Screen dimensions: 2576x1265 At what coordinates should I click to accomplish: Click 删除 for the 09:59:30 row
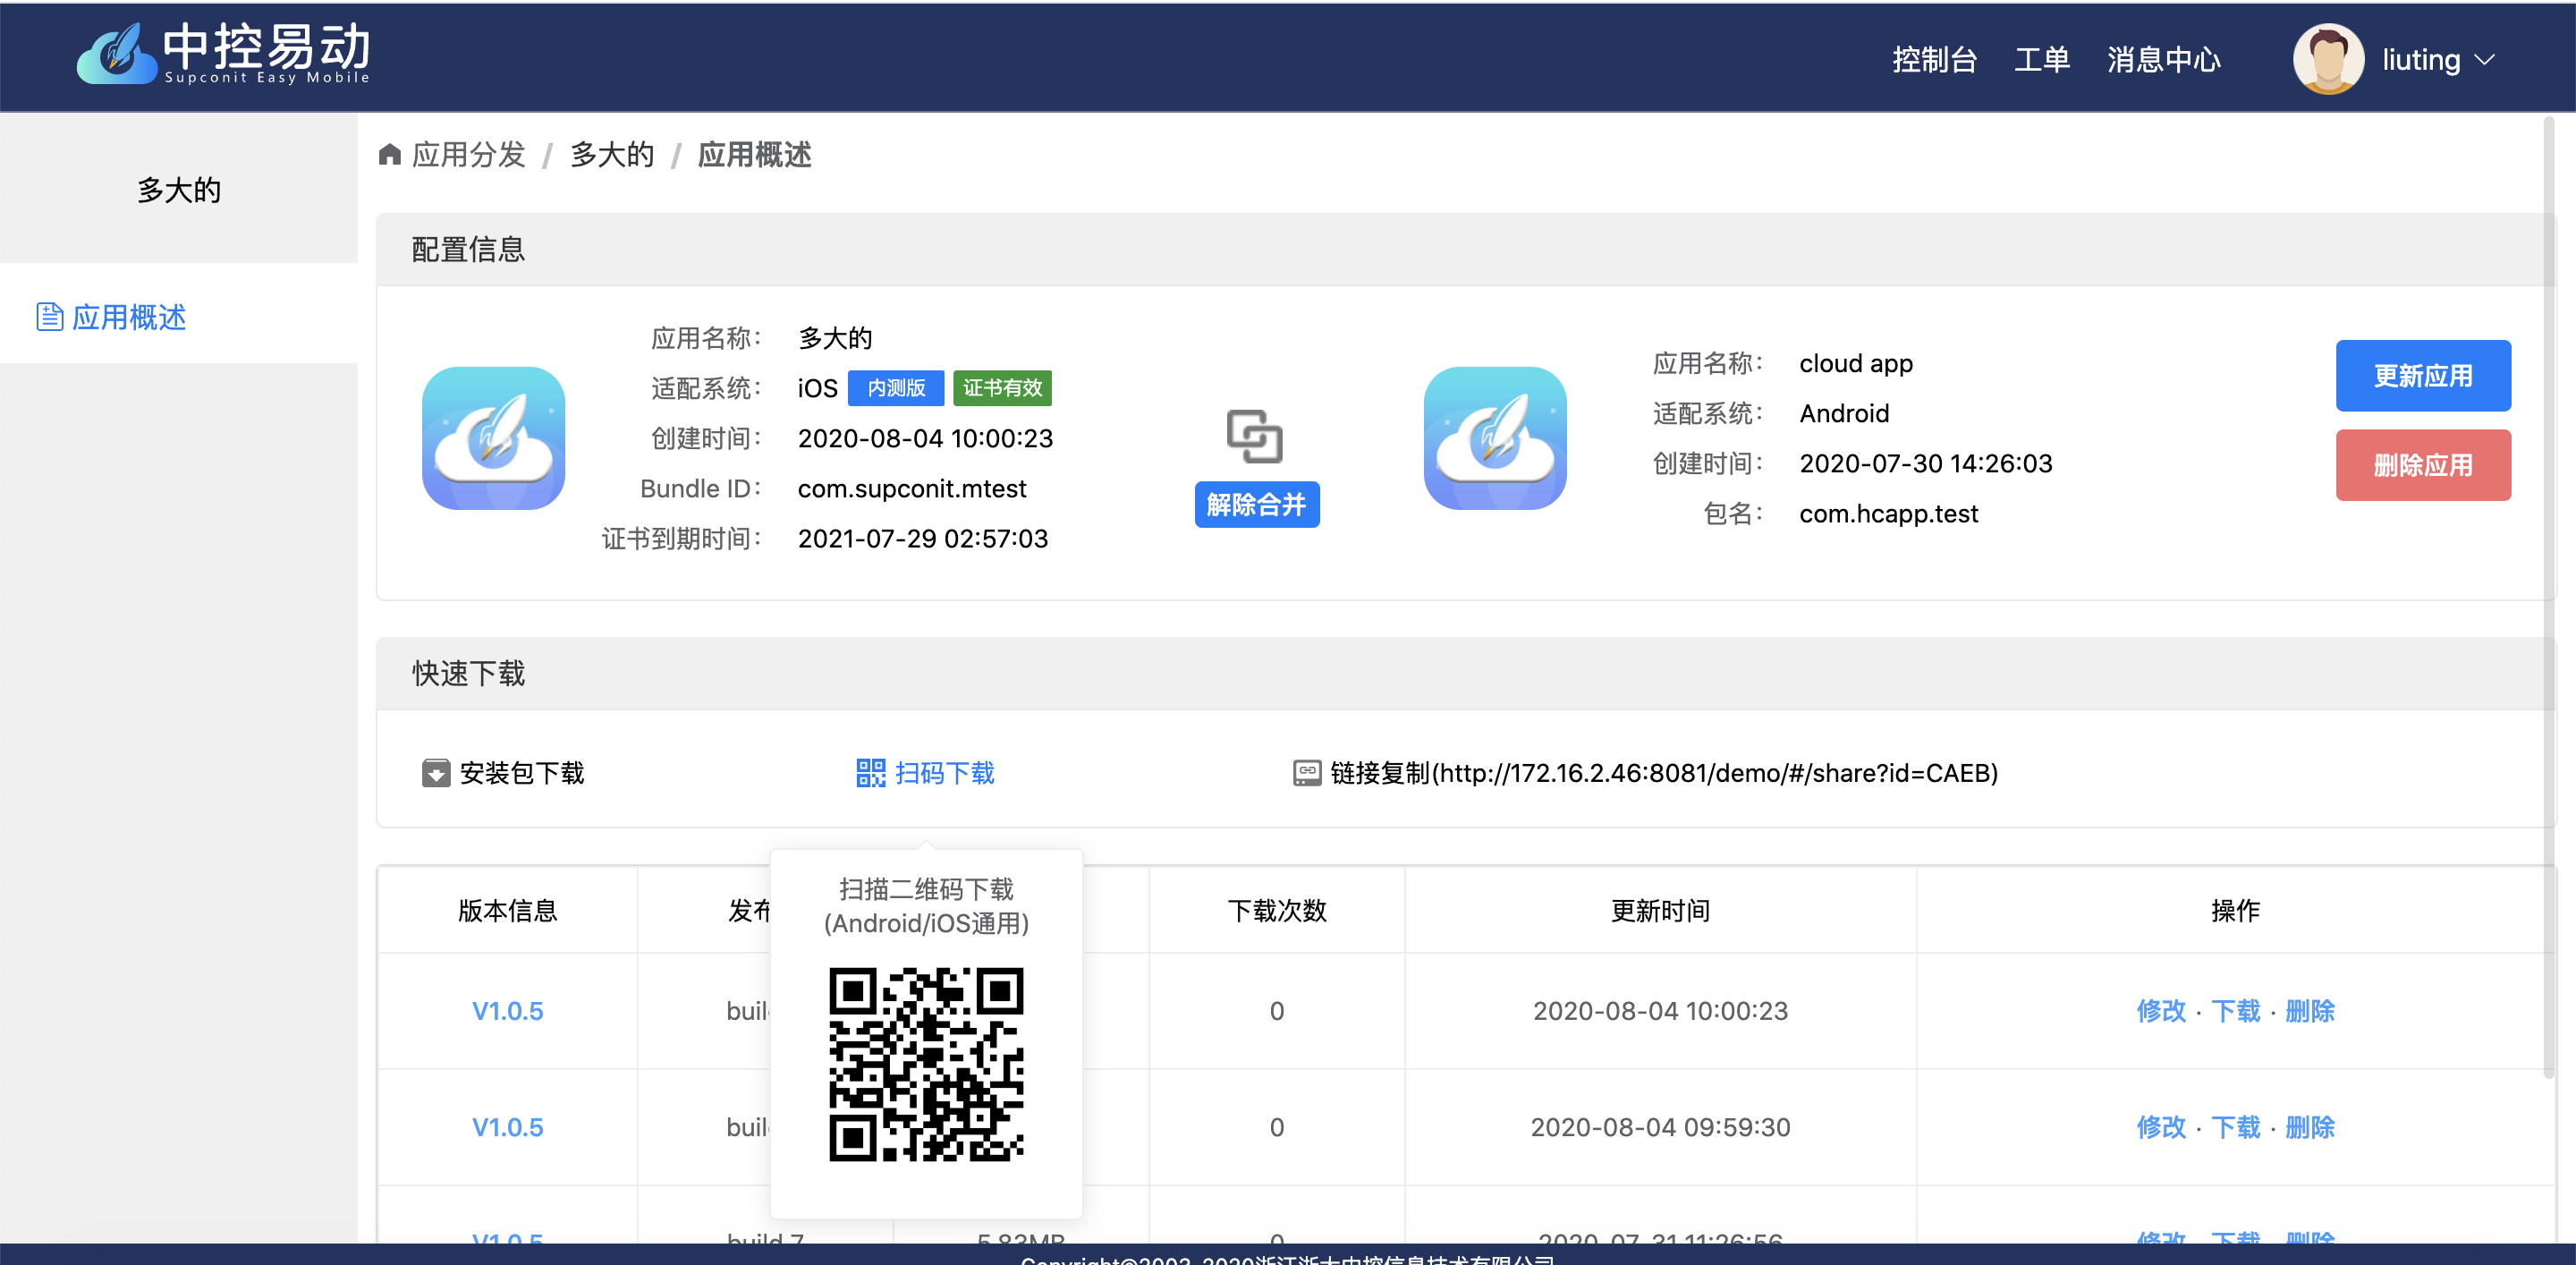(2310, 1127)
